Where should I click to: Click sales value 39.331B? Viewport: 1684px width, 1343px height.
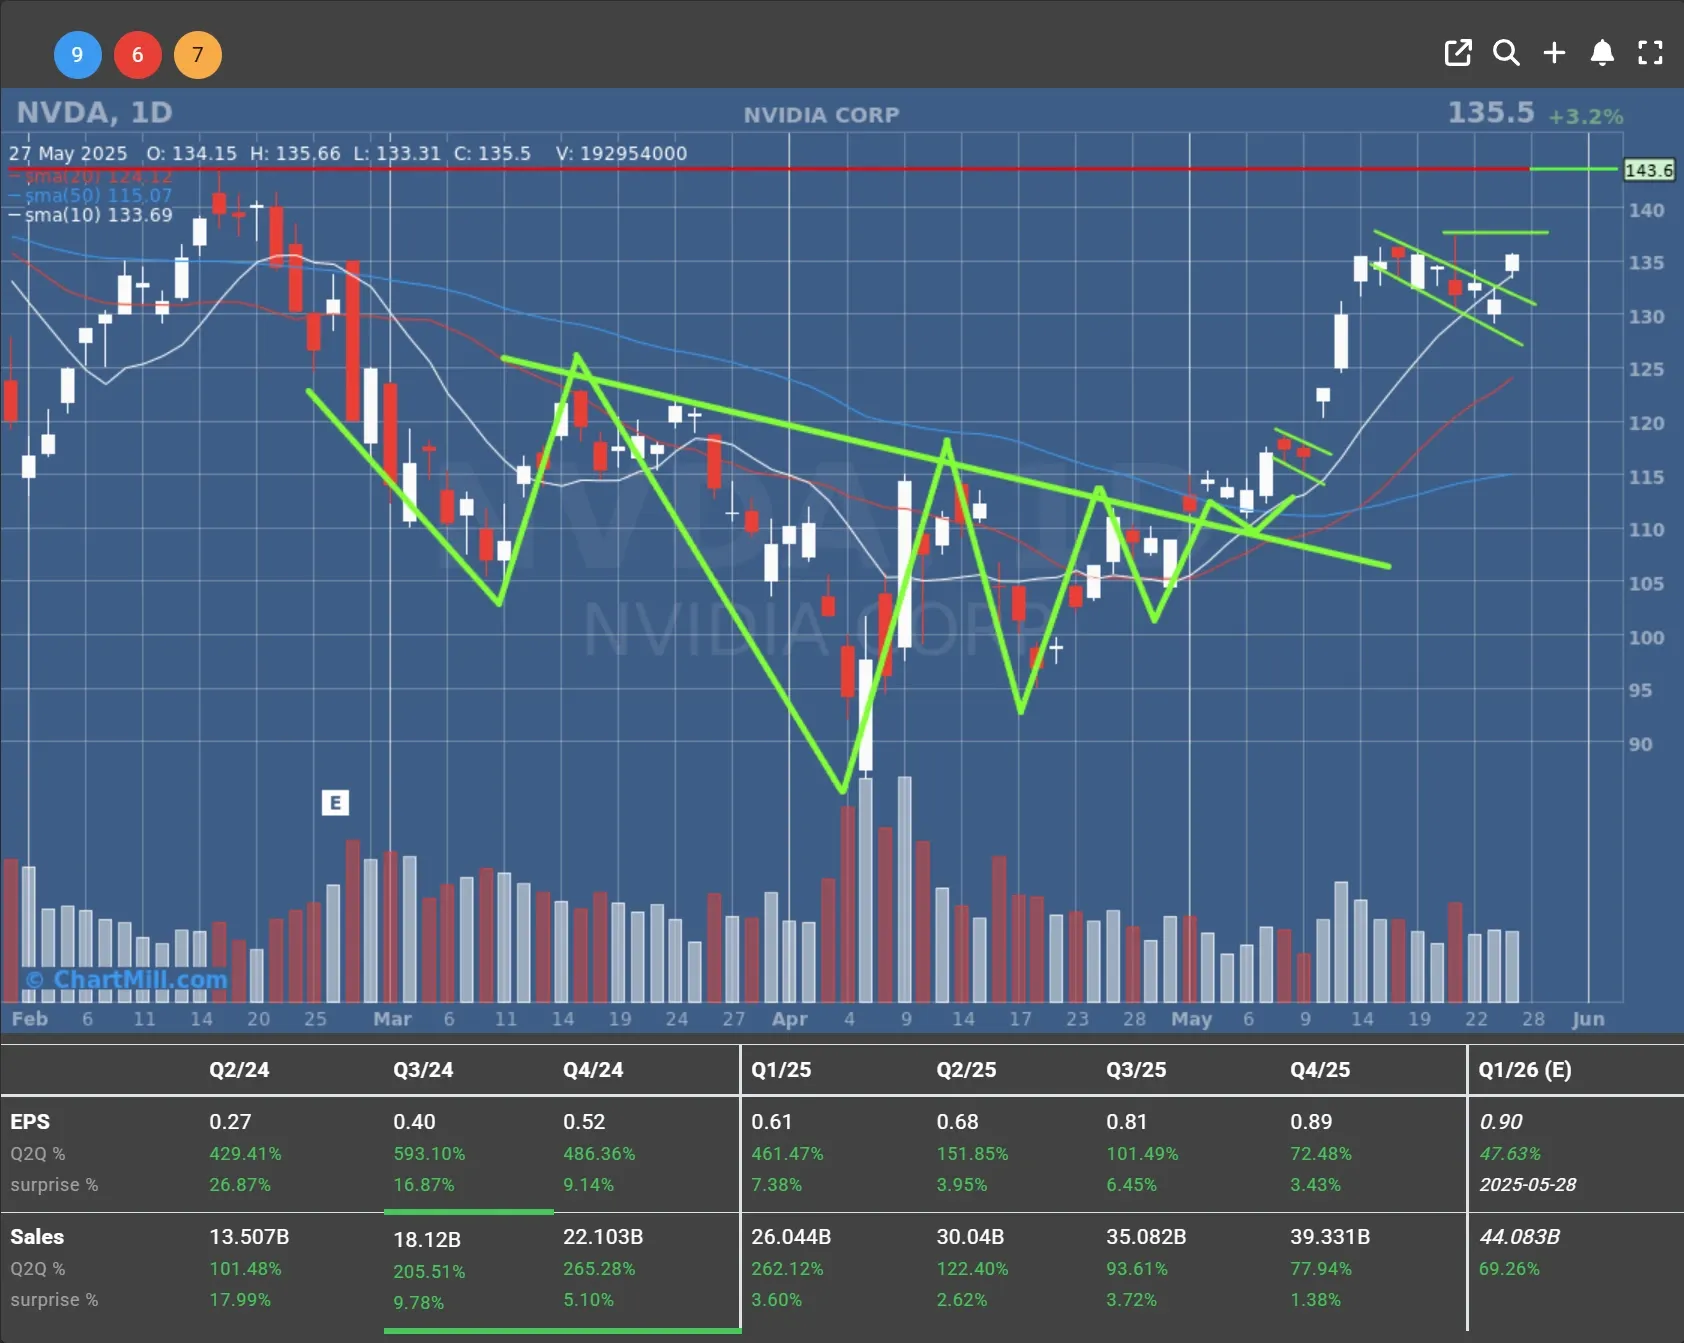coord(1330,1237)
